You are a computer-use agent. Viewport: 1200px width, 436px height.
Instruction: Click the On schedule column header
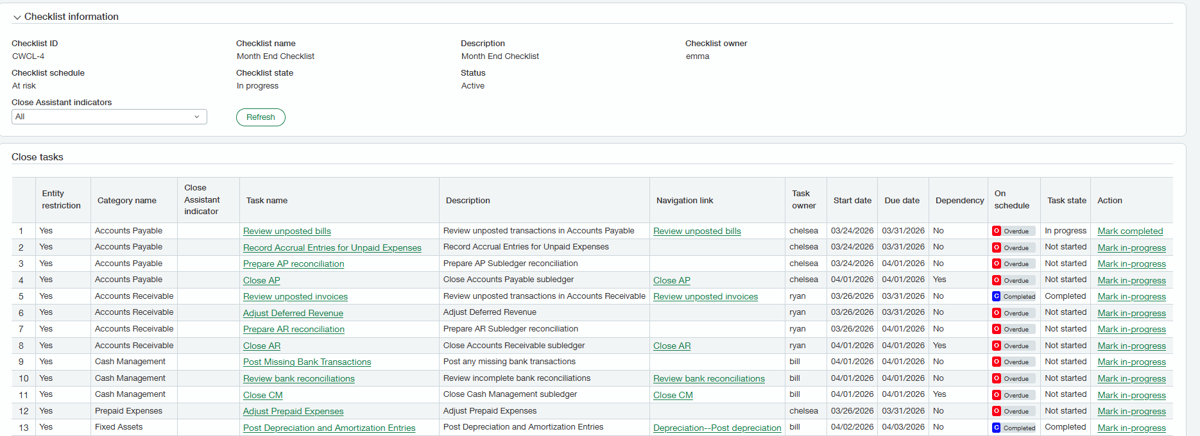[1012, 200]
